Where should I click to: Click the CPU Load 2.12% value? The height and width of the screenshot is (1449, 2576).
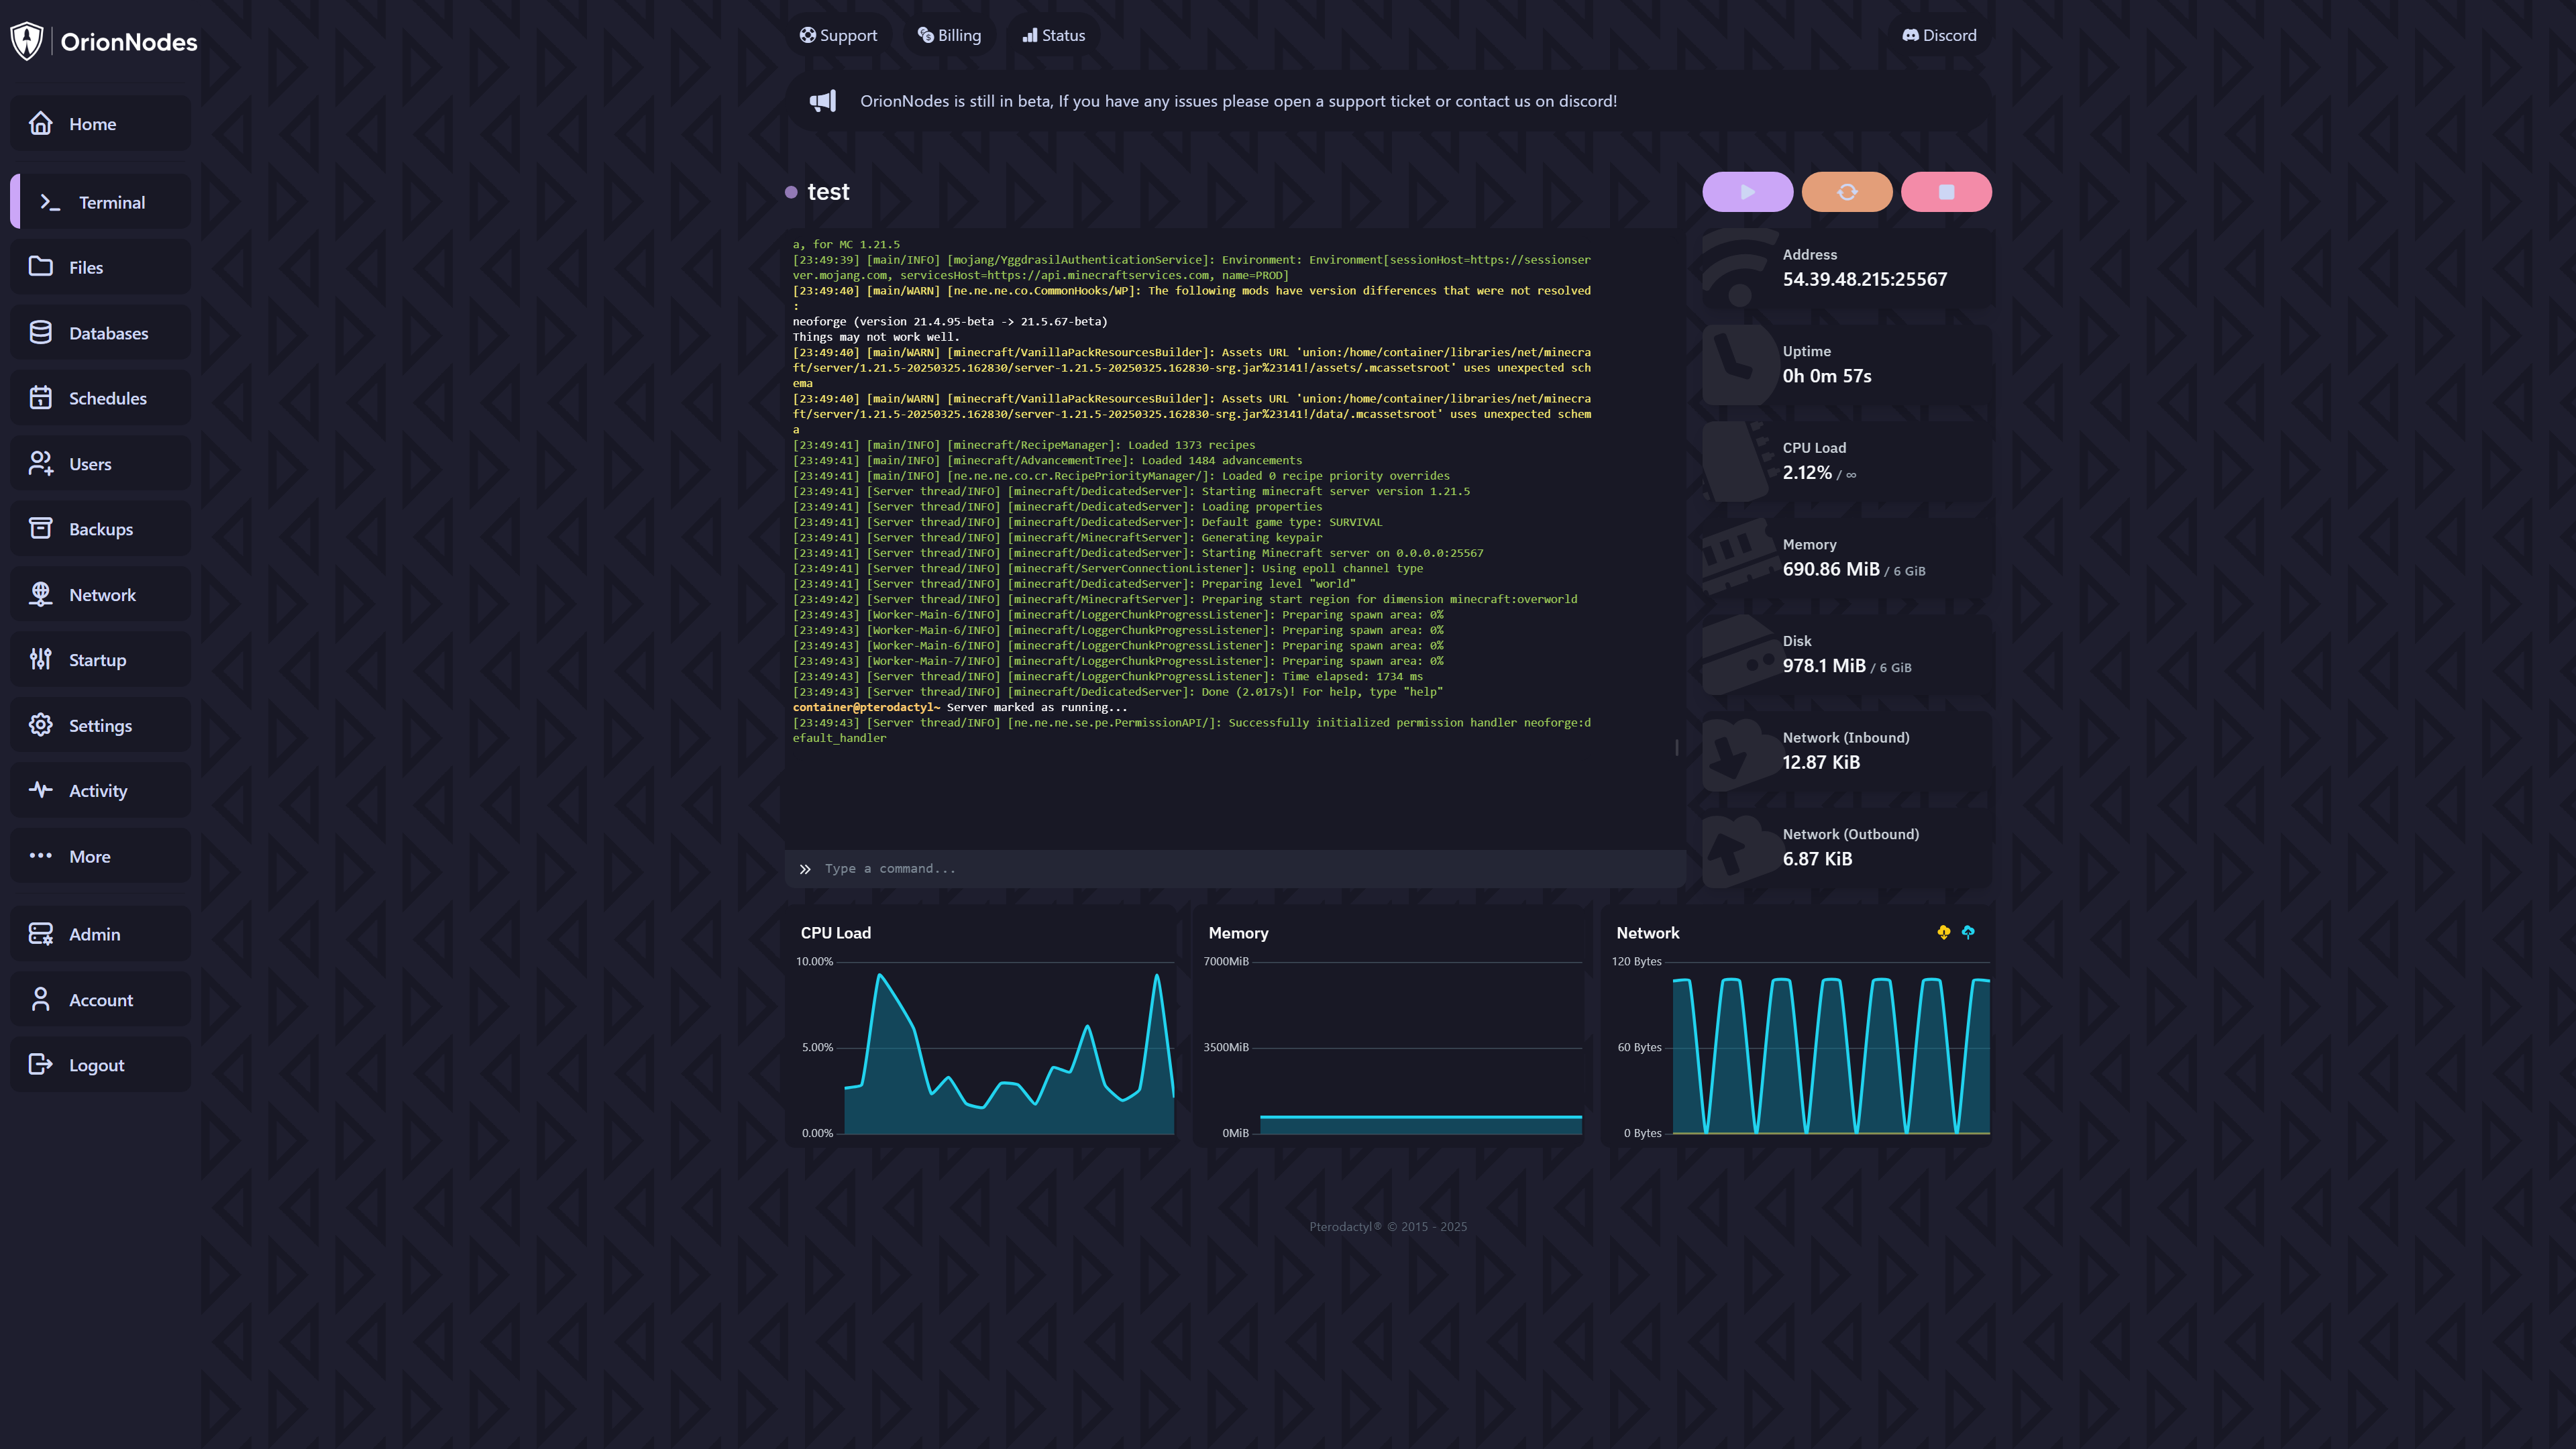click(1807, 472)
